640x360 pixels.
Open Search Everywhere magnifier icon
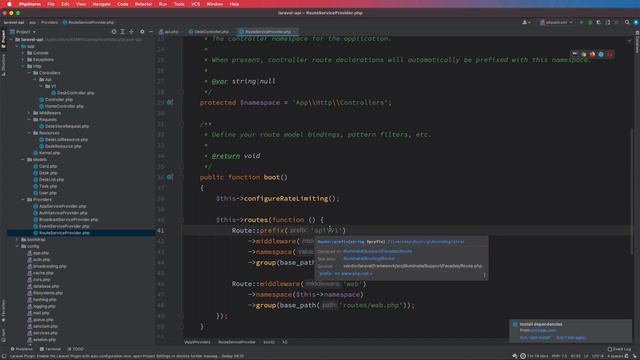click(627, 22)
